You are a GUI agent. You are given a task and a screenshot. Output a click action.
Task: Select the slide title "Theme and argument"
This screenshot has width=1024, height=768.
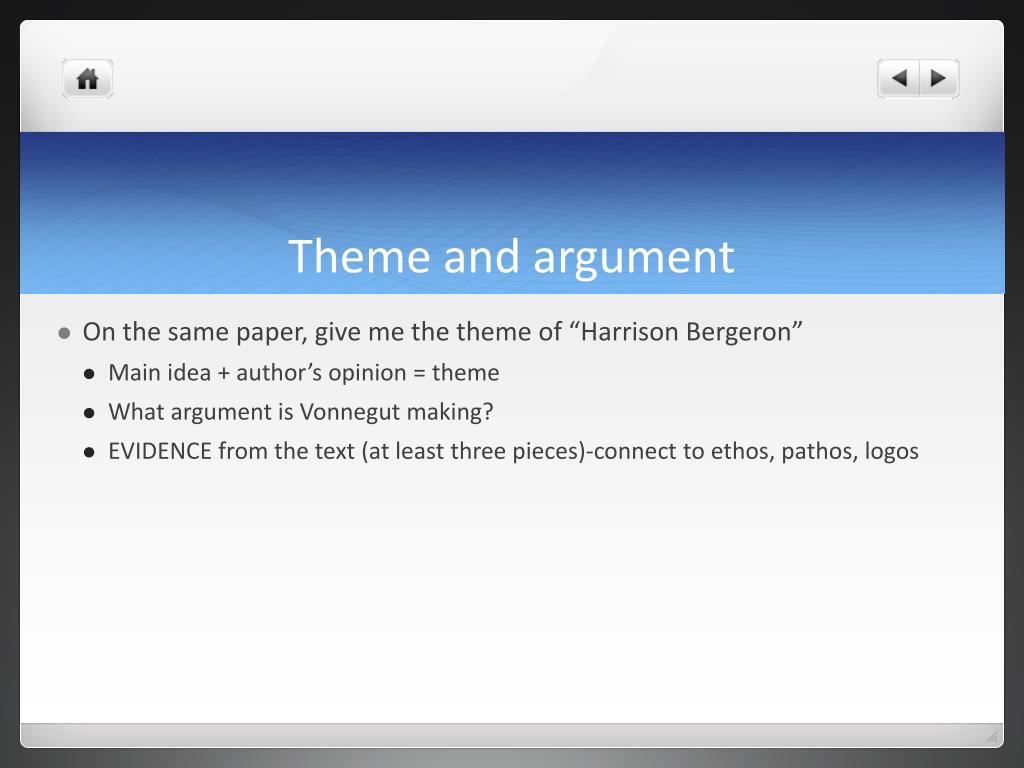point(511,256)
